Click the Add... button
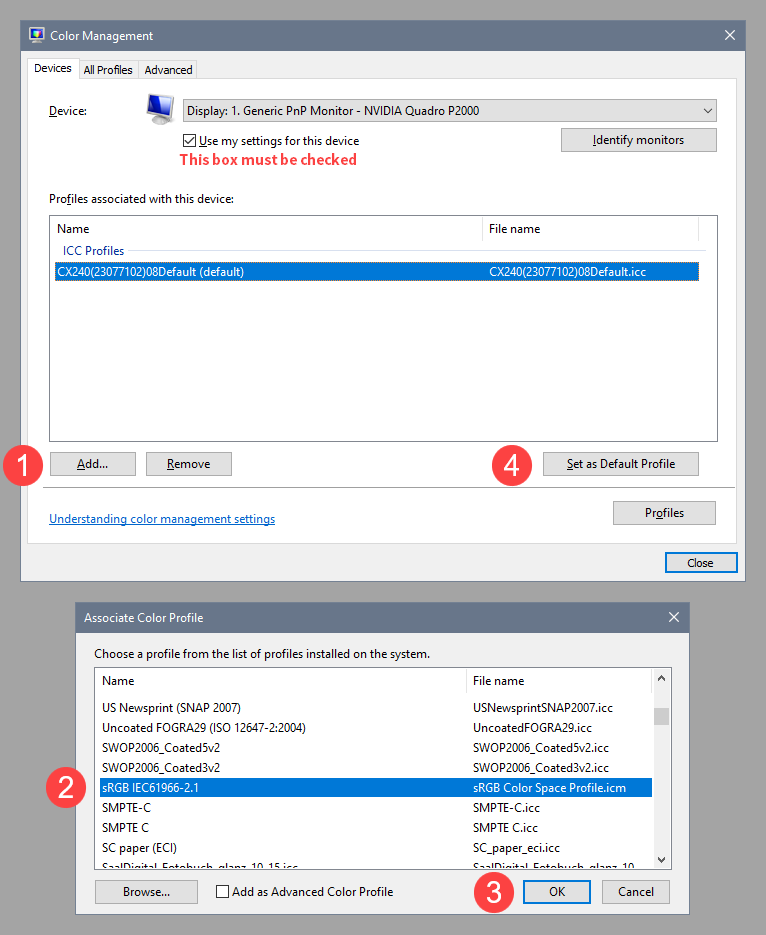The image size is (766, 935). coord(92,464)
